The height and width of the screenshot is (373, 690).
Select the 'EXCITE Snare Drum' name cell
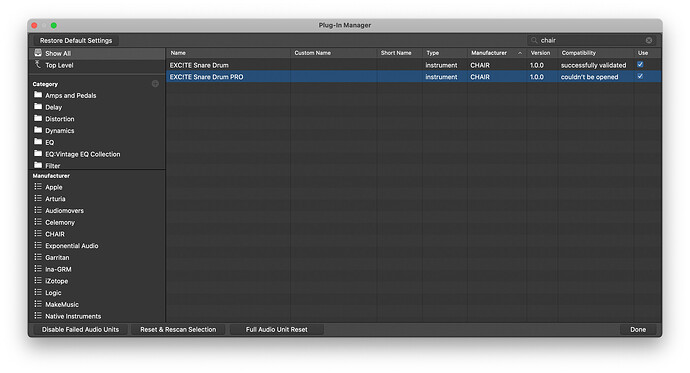click(228, 65)
